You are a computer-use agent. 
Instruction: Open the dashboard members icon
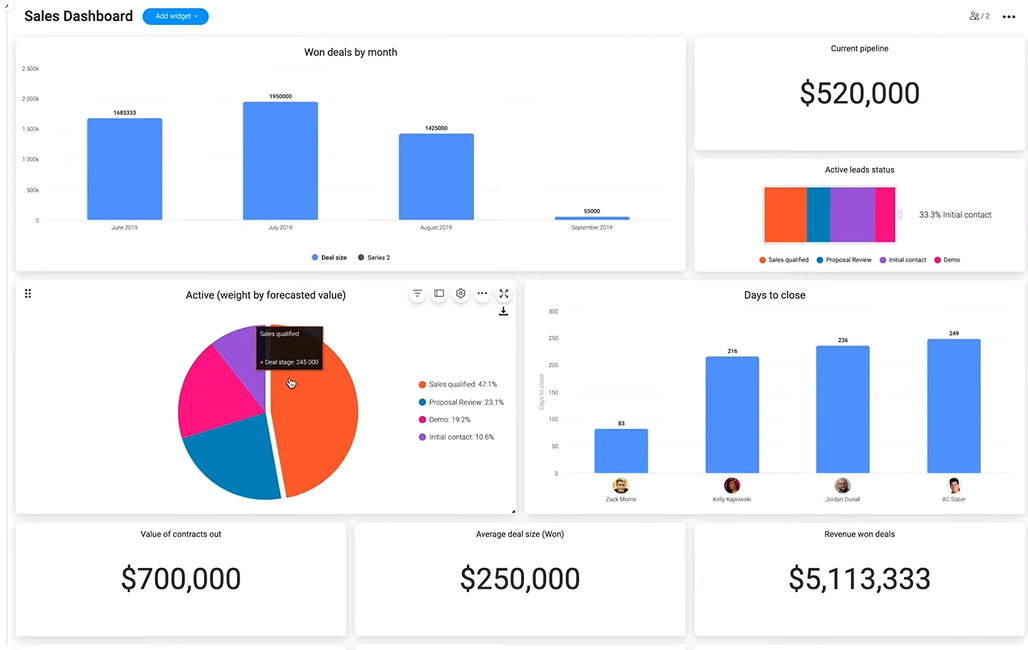pos(978,16)
